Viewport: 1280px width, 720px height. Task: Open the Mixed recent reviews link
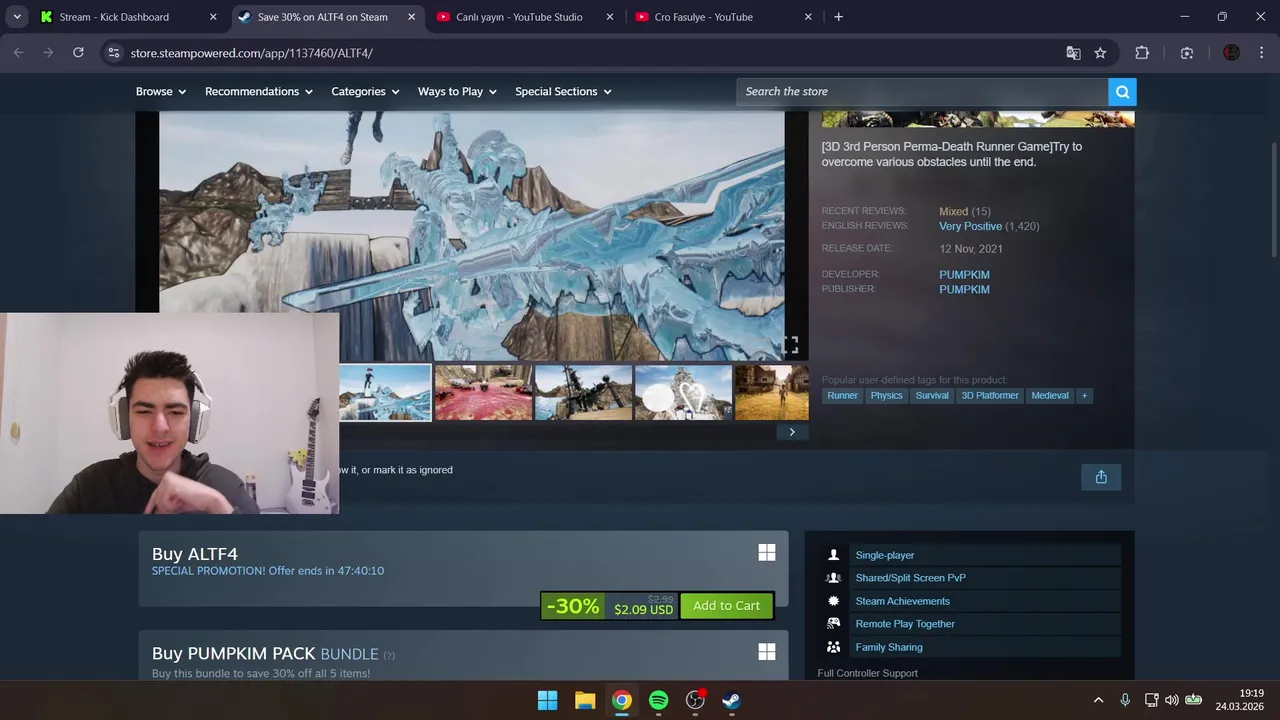(953, 212)
